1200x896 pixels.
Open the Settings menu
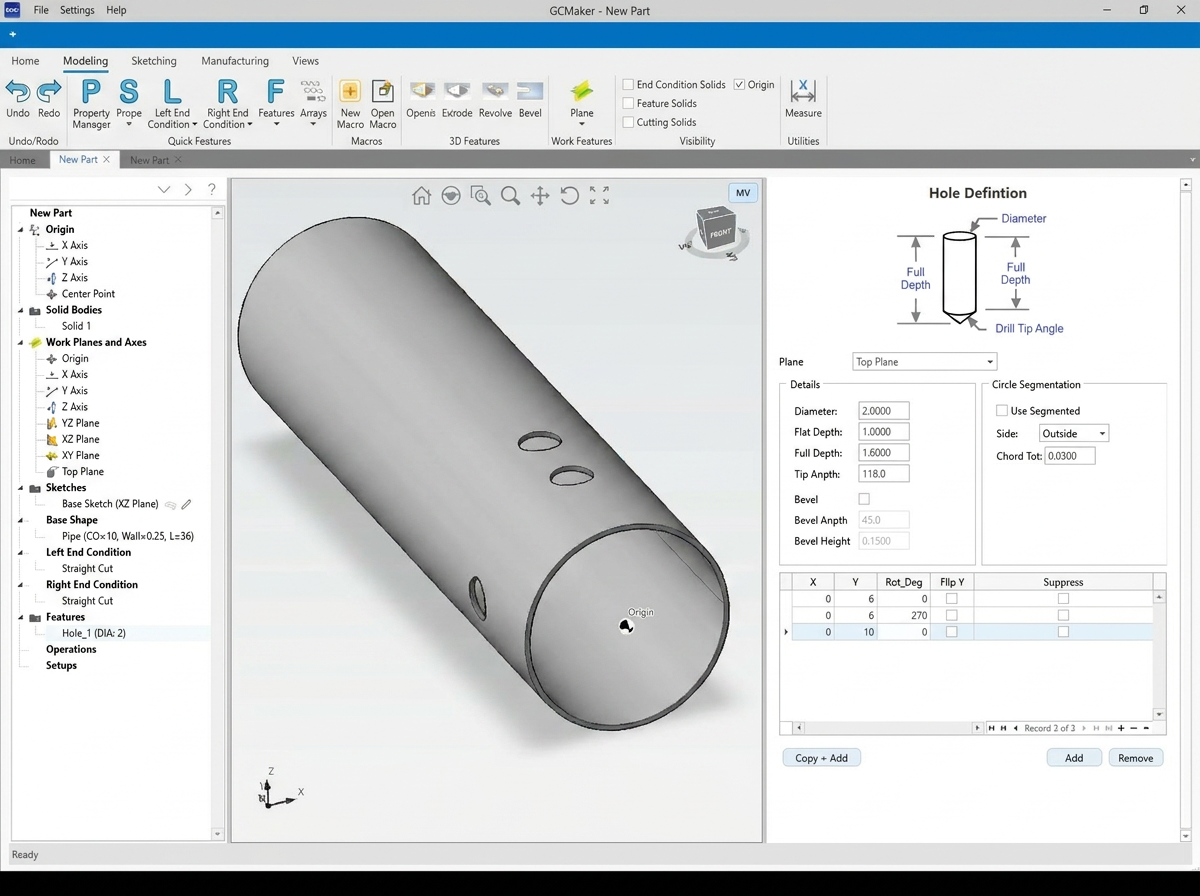coord(77,10)
